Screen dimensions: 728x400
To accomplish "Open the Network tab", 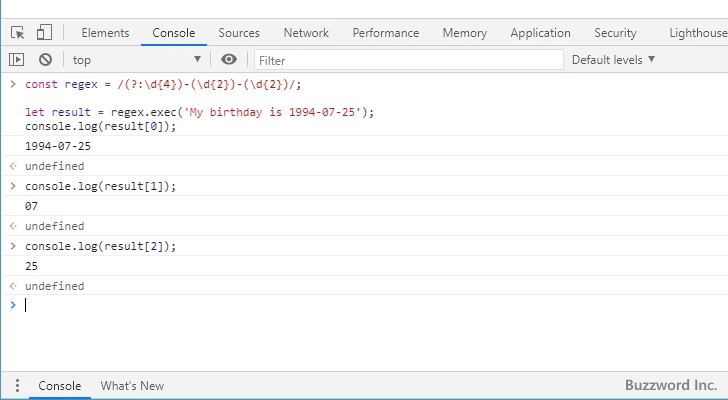I will [x=306, y=33].
